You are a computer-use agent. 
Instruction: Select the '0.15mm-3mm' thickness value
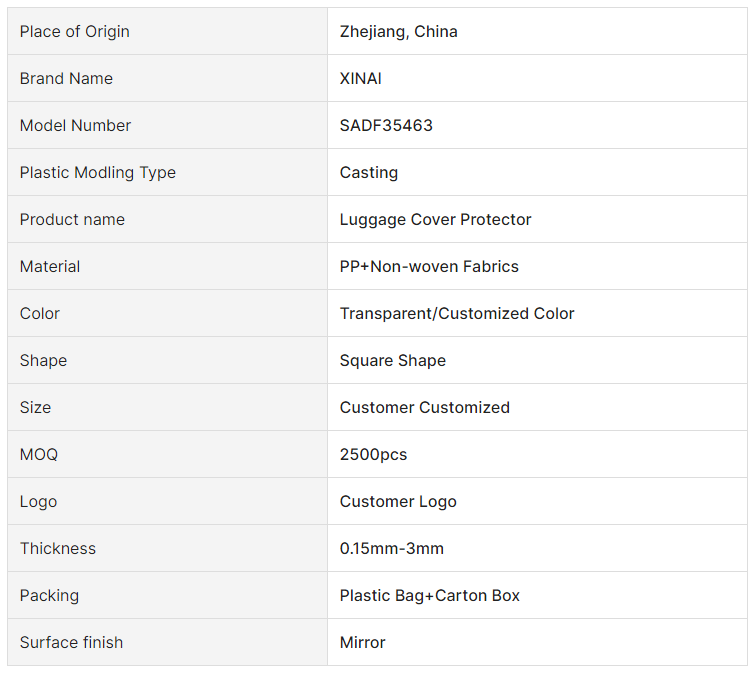click(392, 549)
